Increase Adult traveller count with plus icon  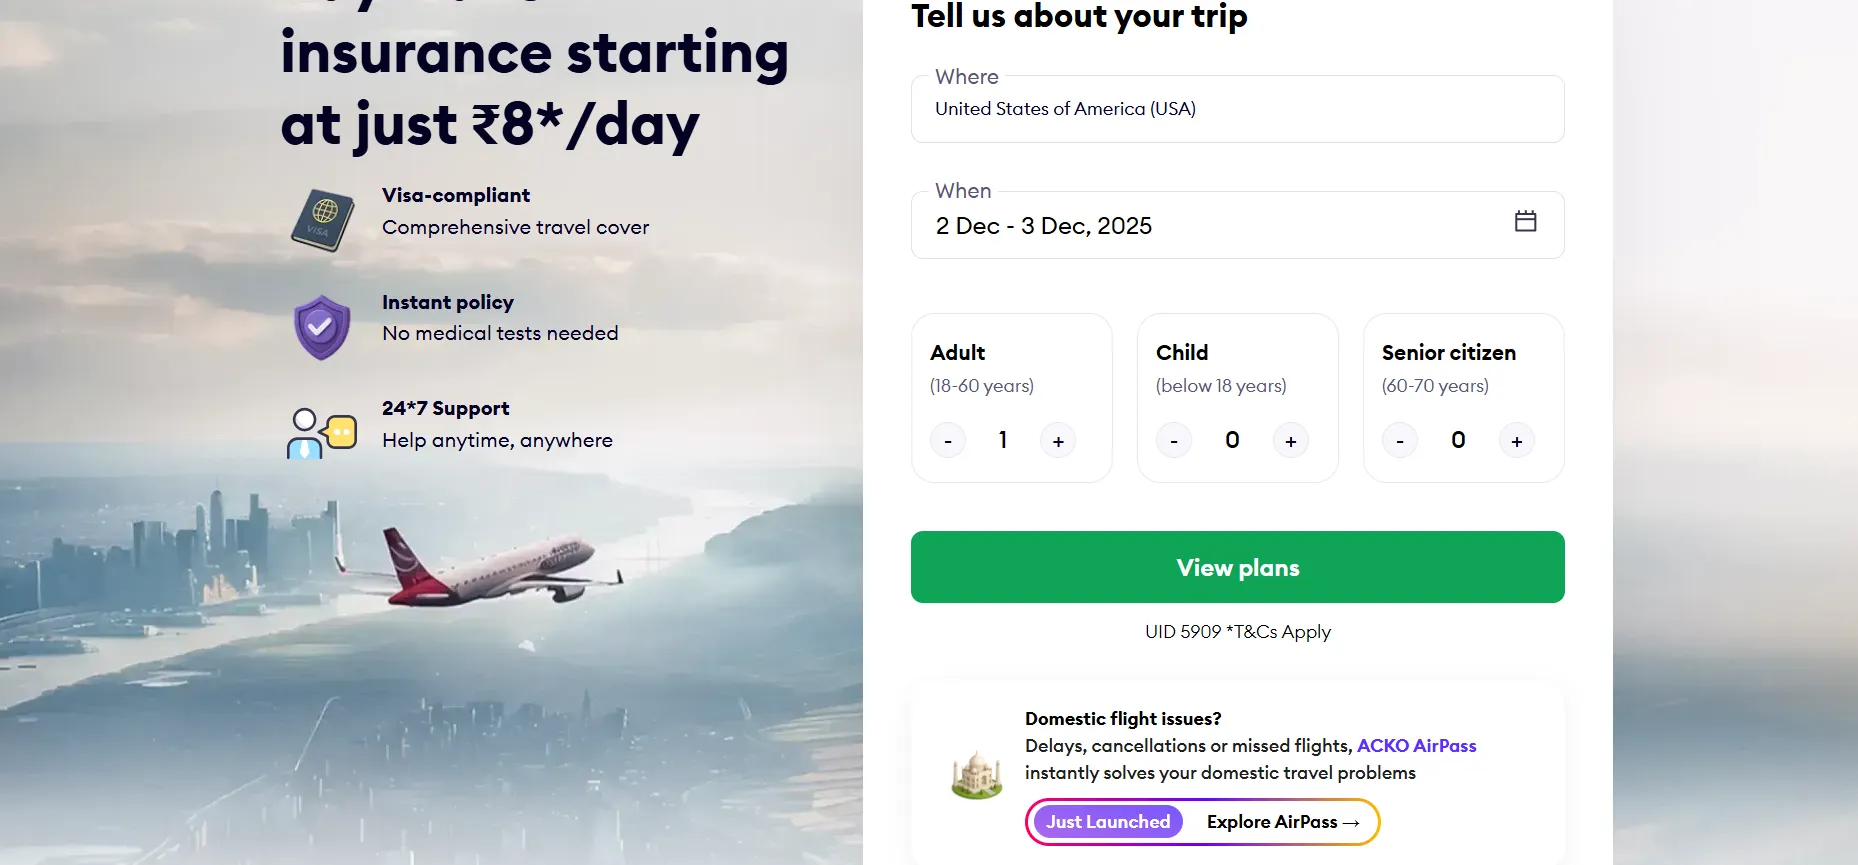point(1058,440)
